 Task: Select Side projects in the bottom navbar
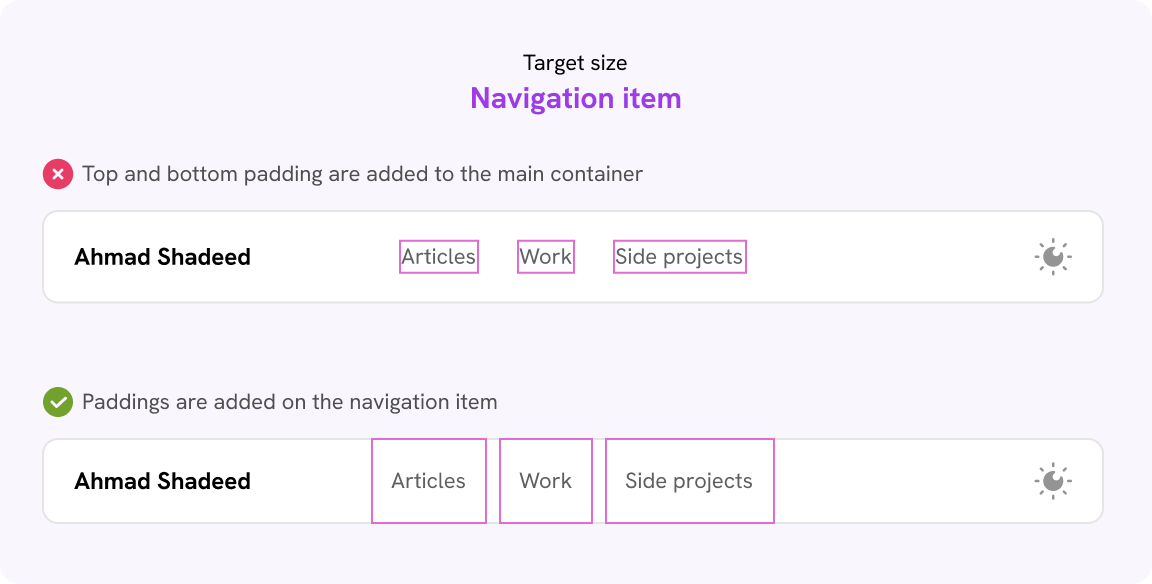click(x=689, y=481)
